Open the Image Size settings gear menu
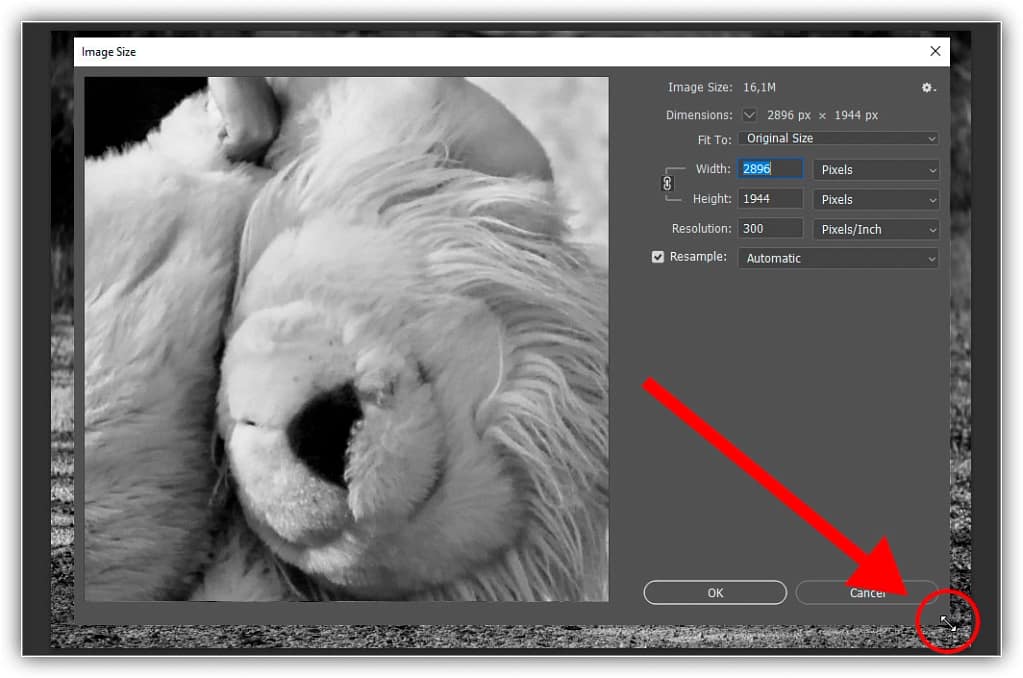This screenshot has height=678, width=1023. [x=928, y=88]
